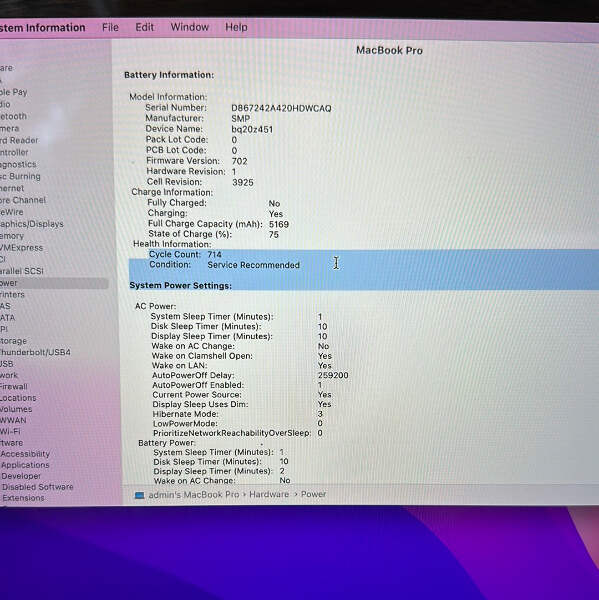The image size is (599, 600).
Task: Click the Hibernate Mode line
Action: (238, 414)
